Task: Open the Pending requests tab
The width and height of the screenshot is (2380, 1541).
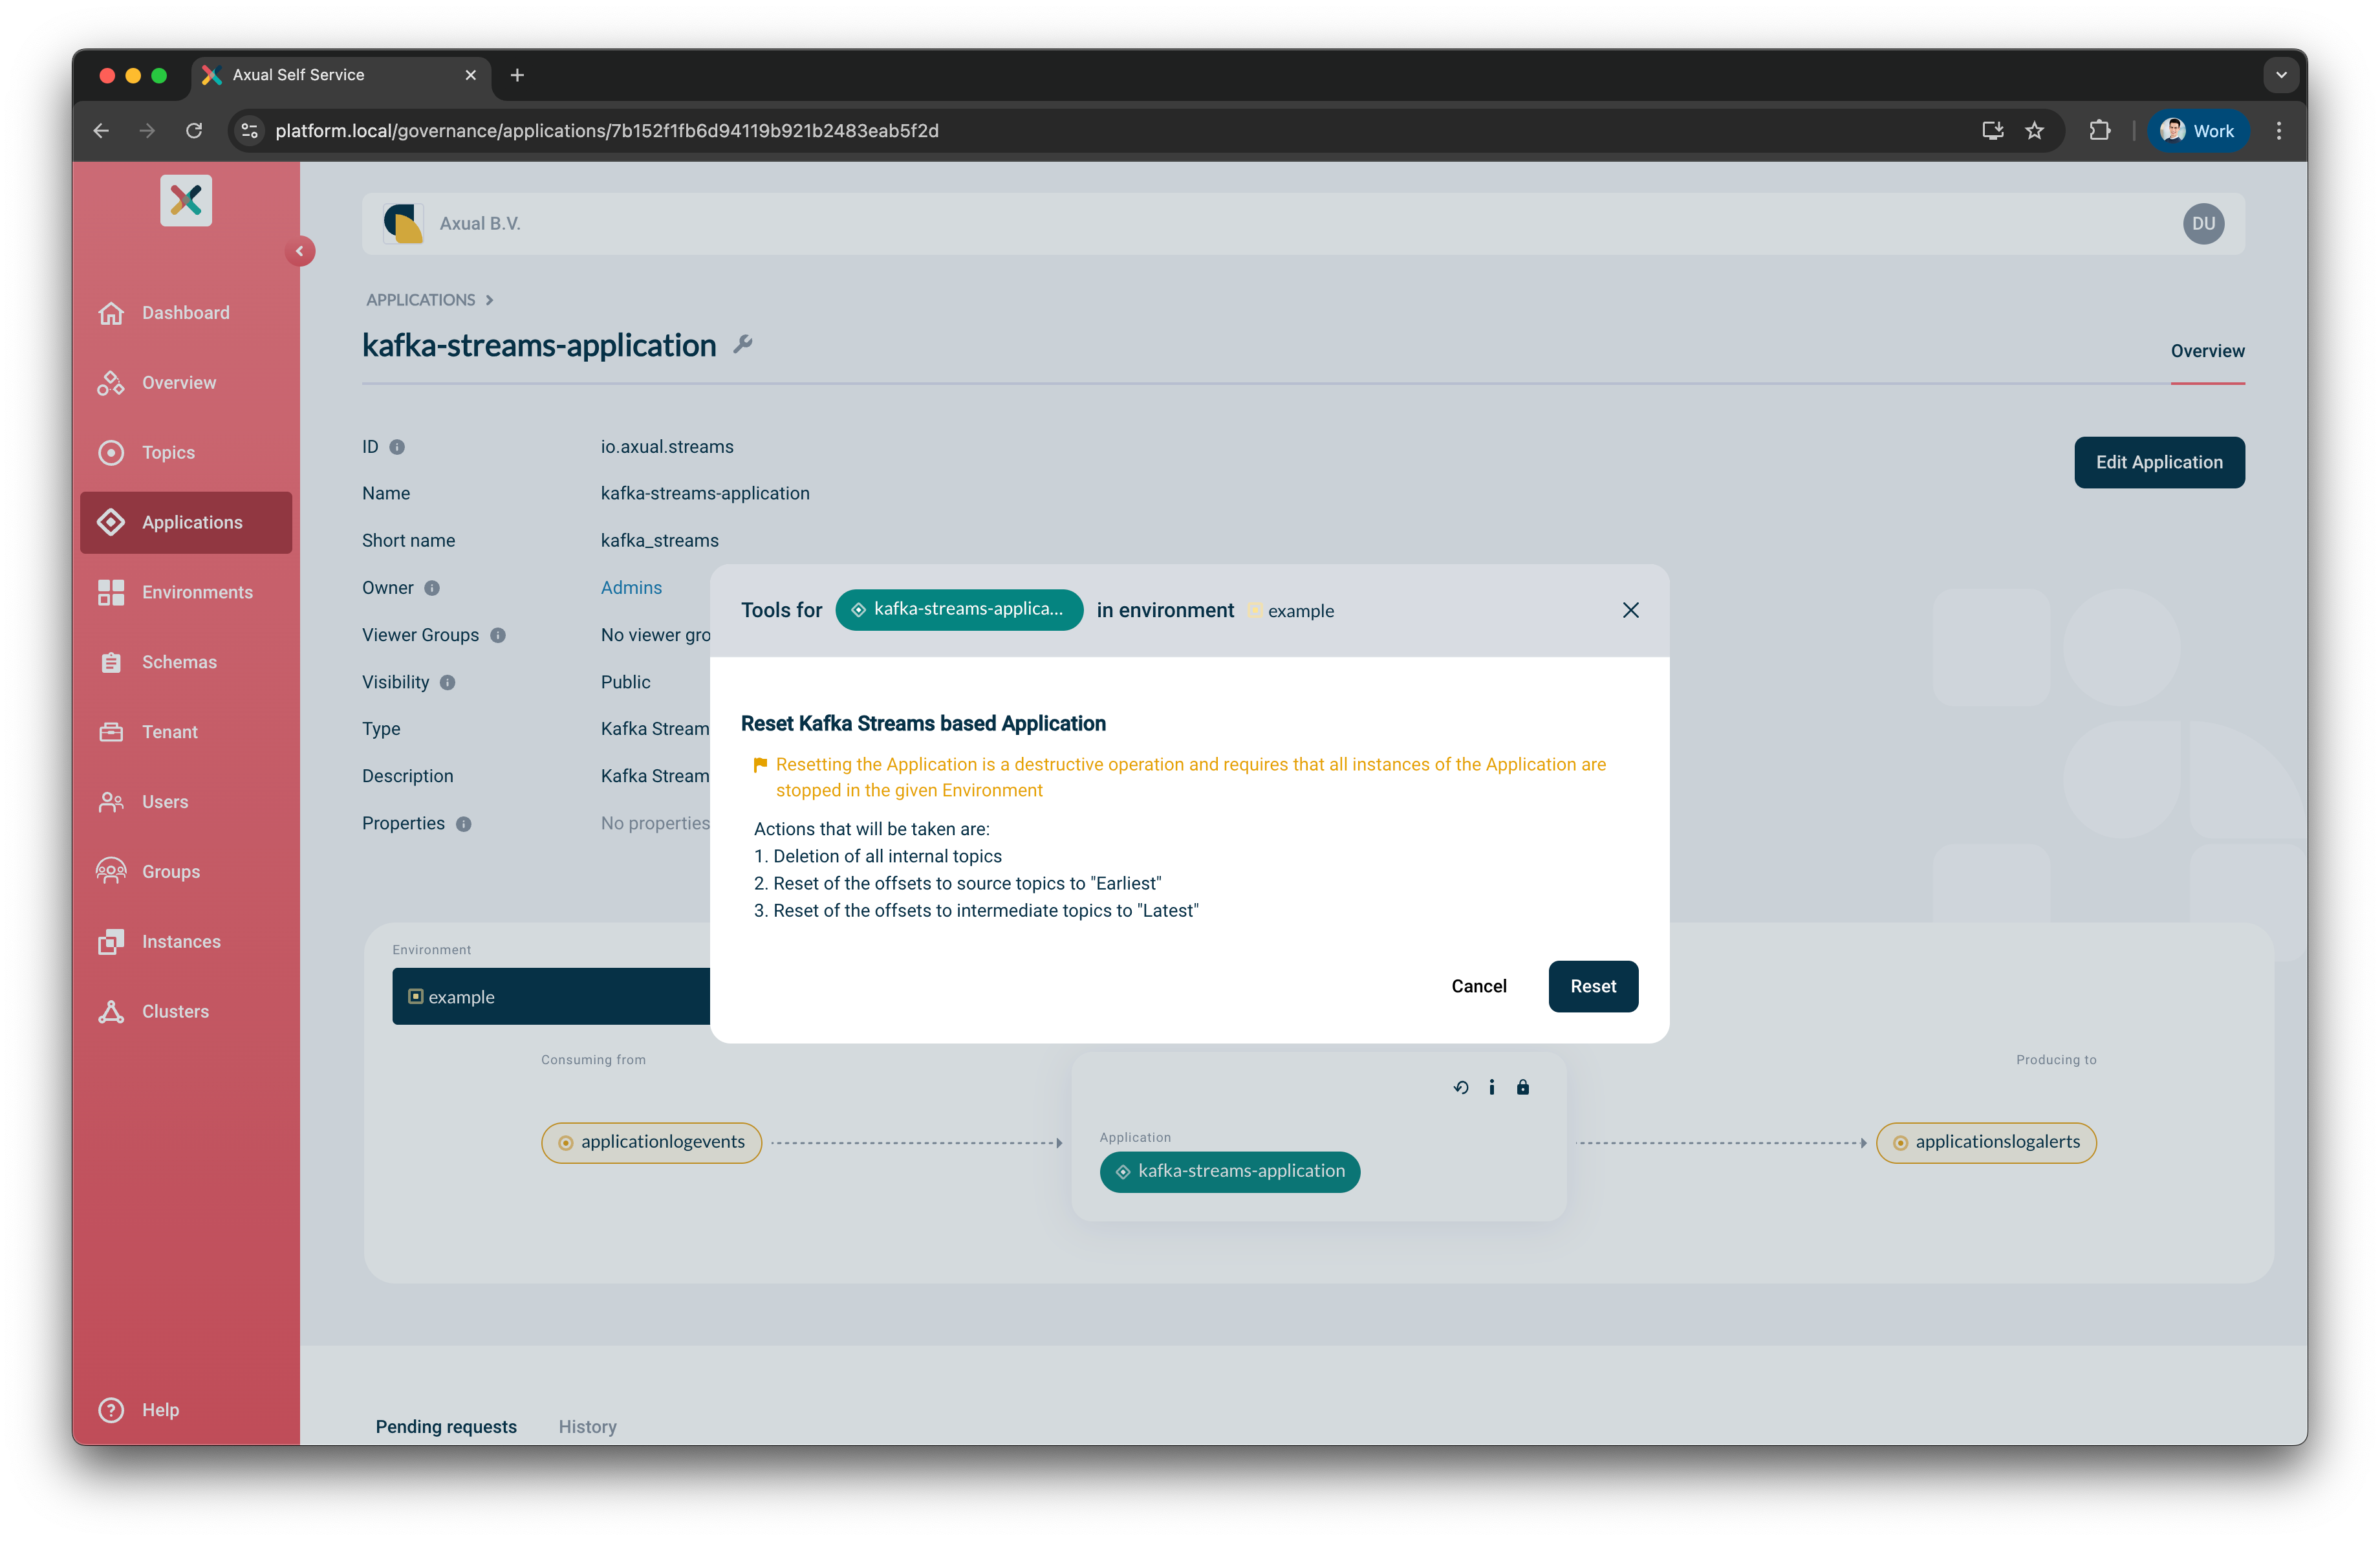Action: click(446, 1426)
